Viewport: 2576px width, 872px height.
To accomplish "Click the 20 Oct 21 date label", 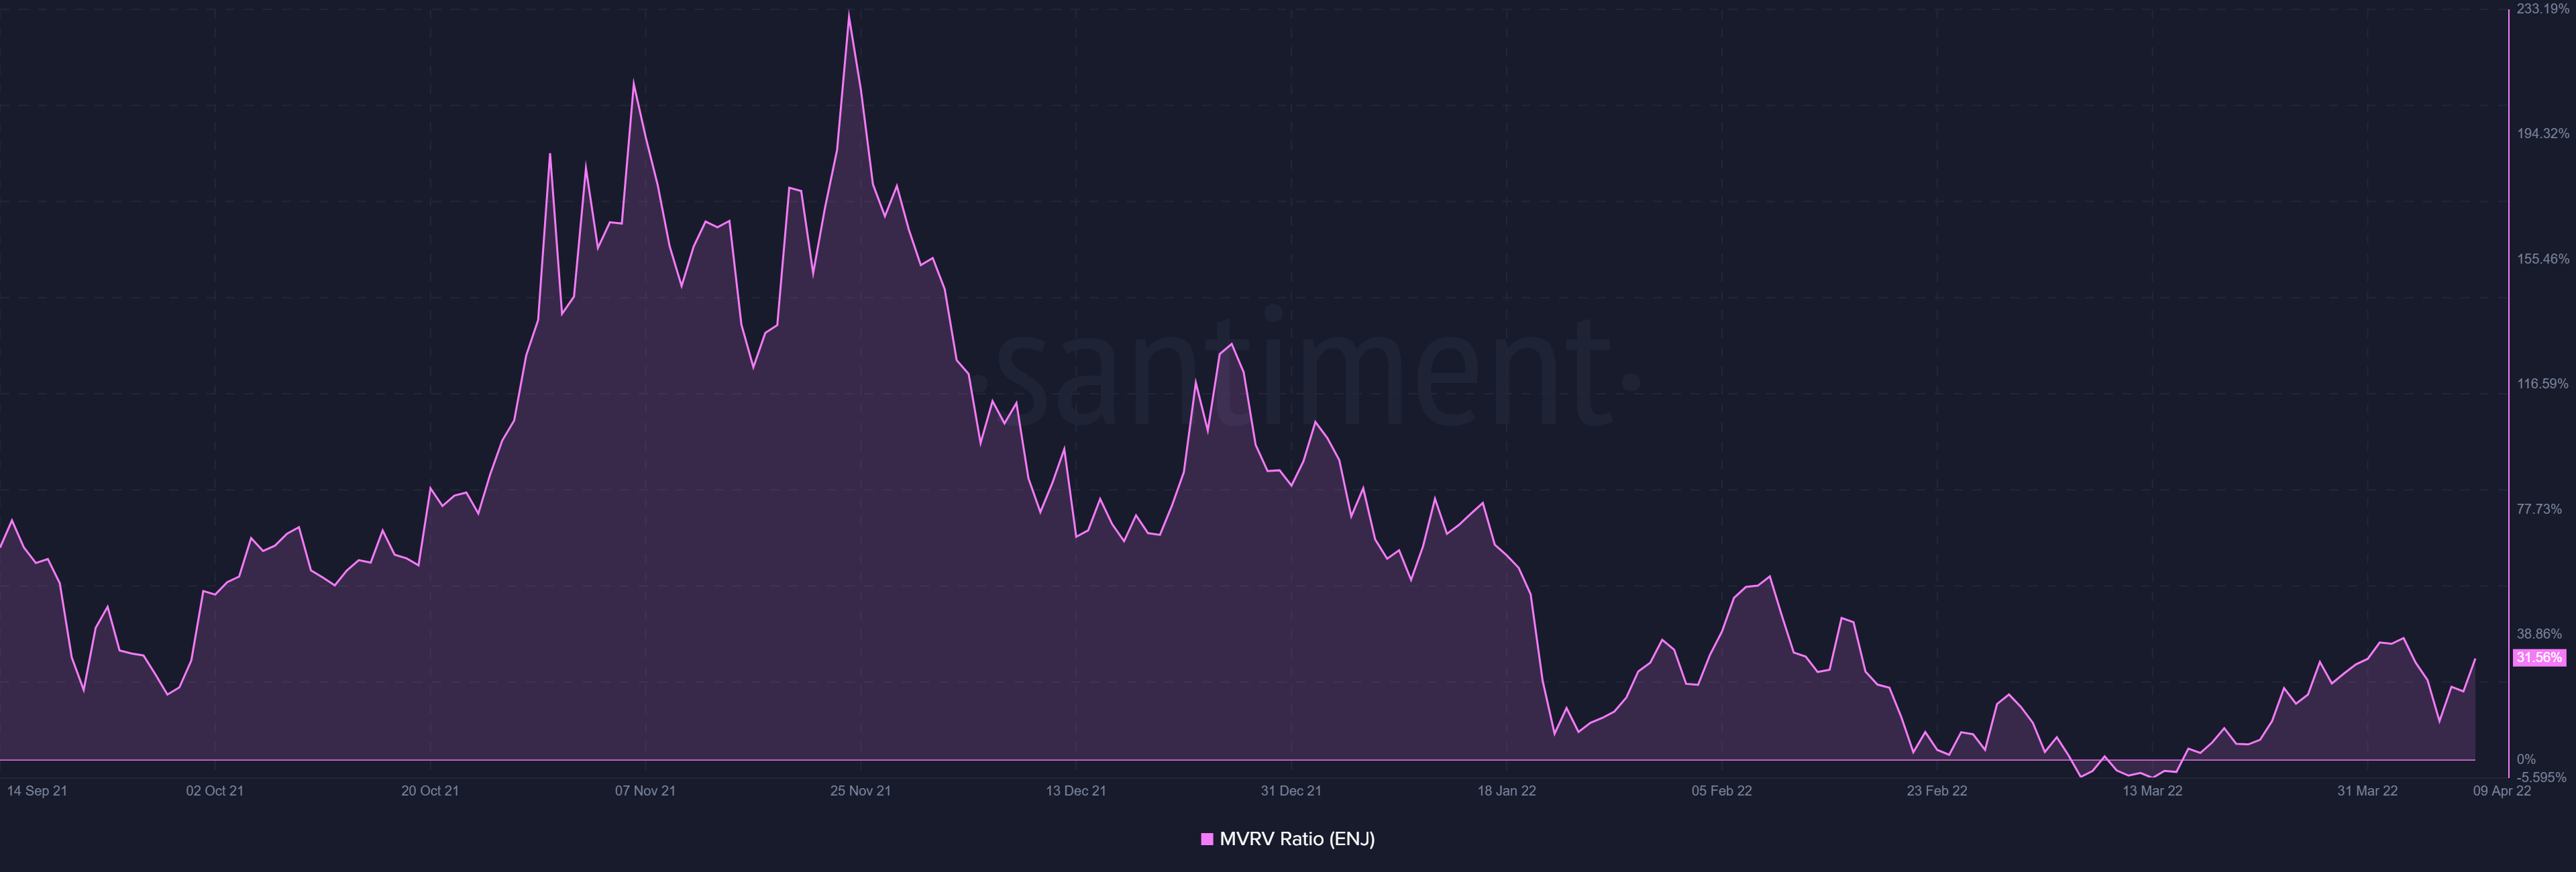I will 430,791.
